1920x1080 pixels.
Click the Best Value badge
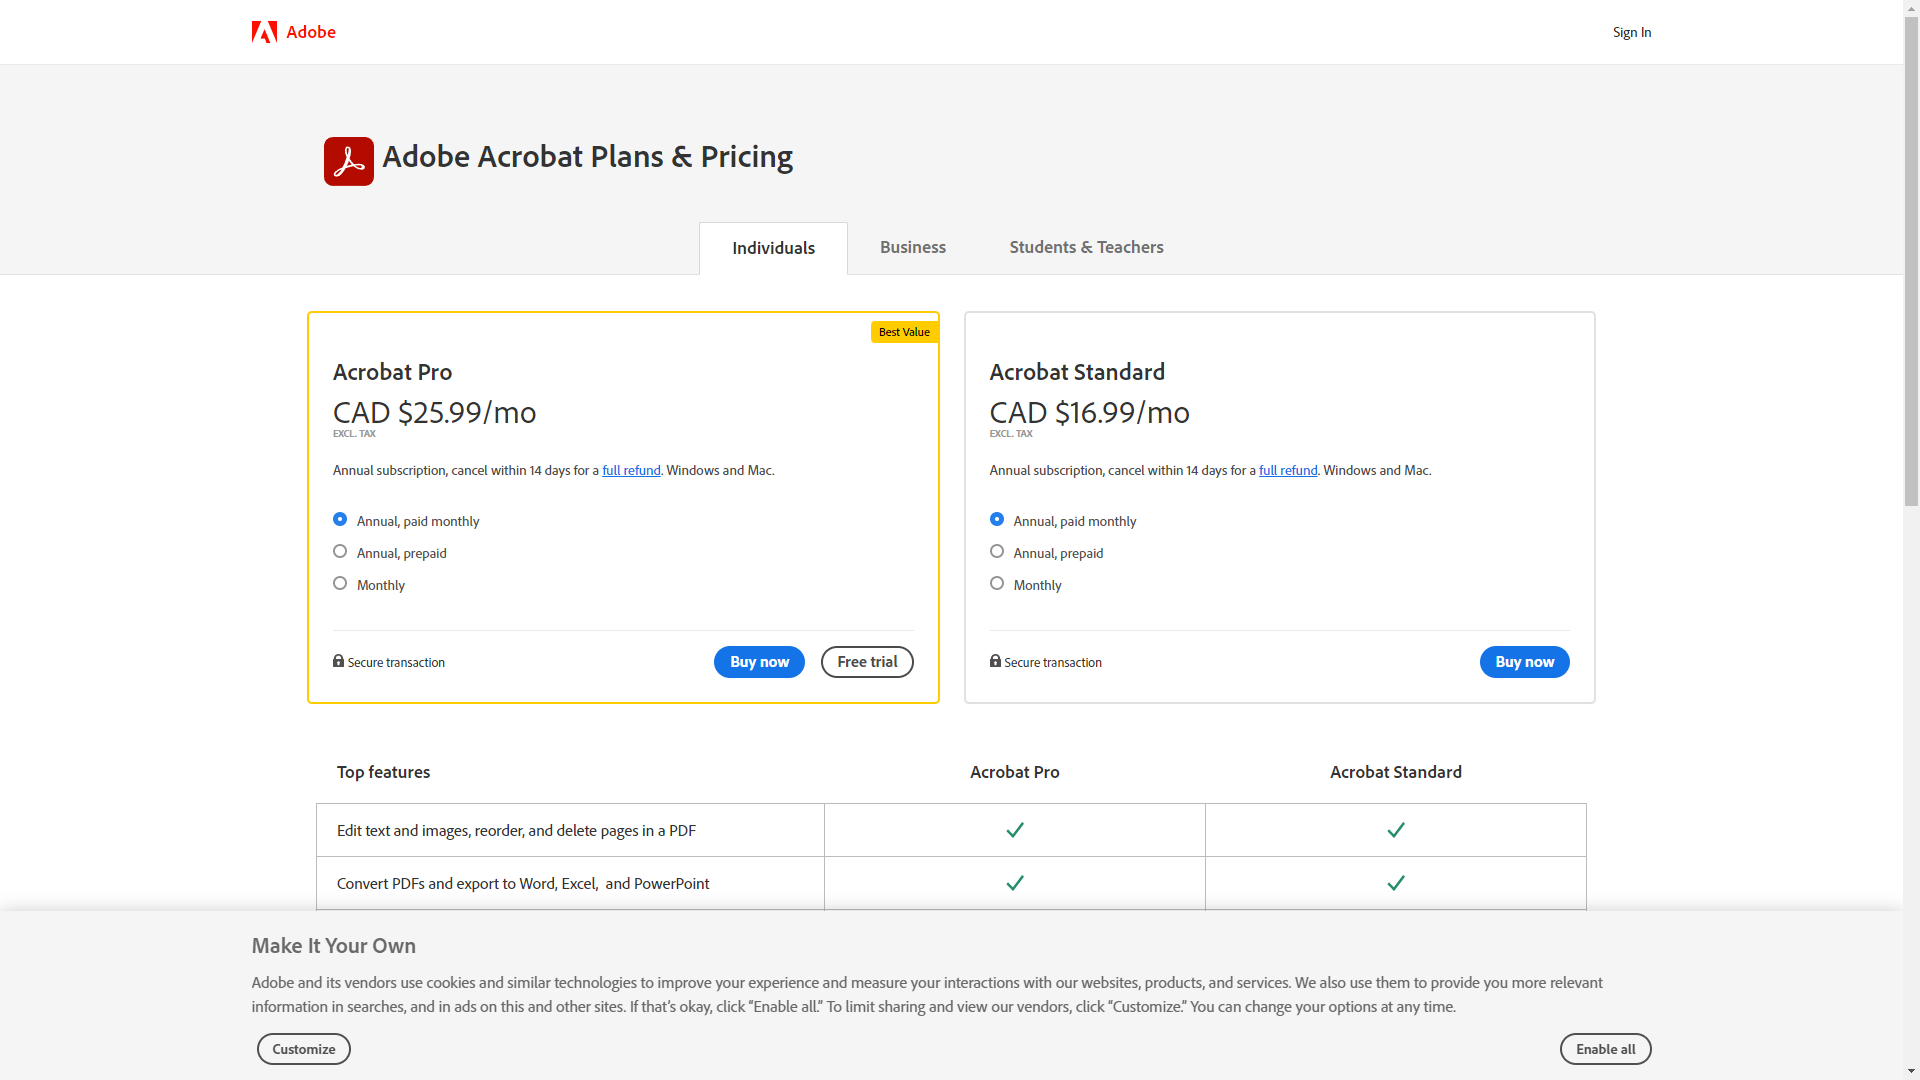click(904, 332)
